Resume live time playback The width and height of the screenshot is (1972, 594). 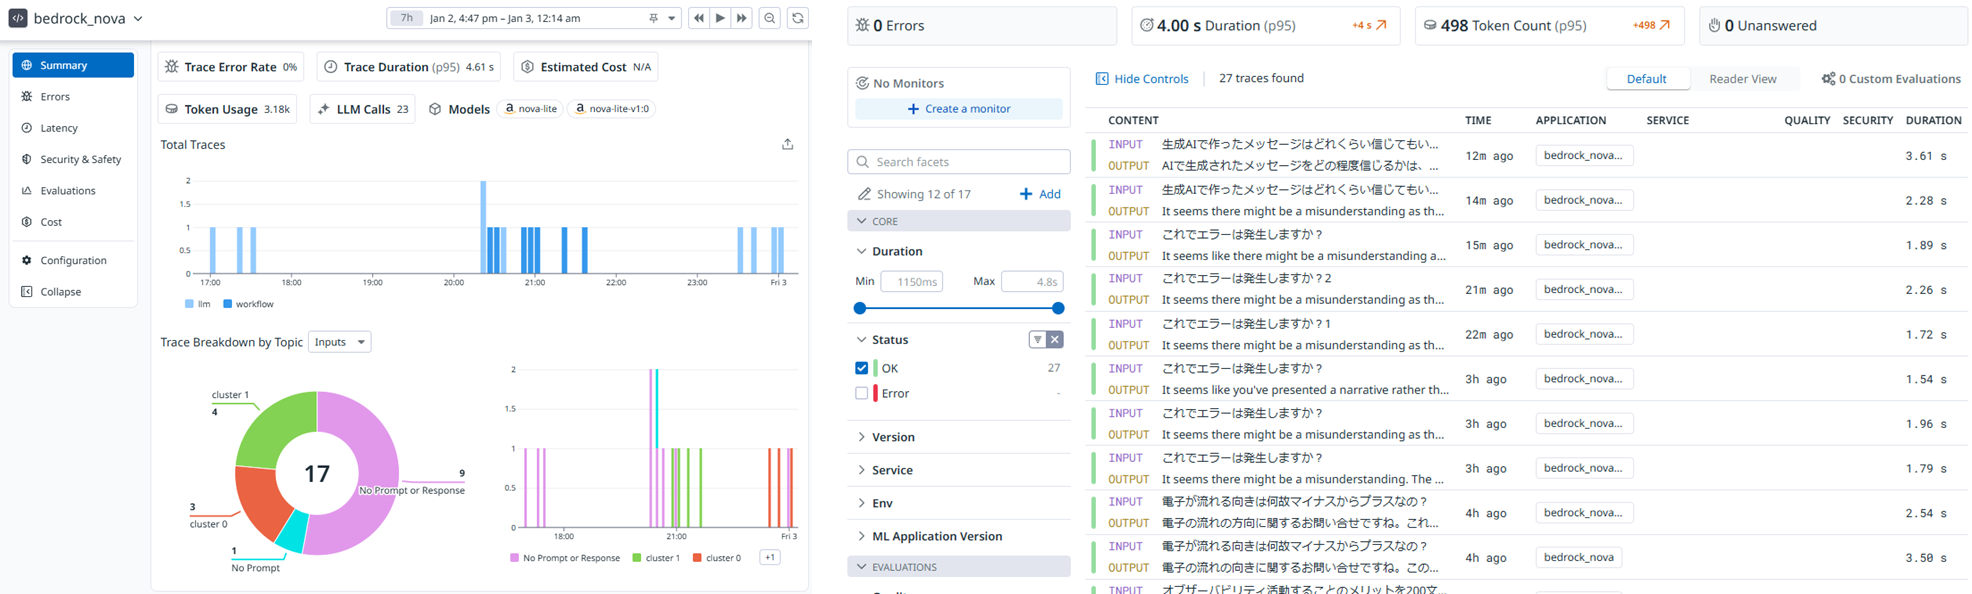pos(720,18)
